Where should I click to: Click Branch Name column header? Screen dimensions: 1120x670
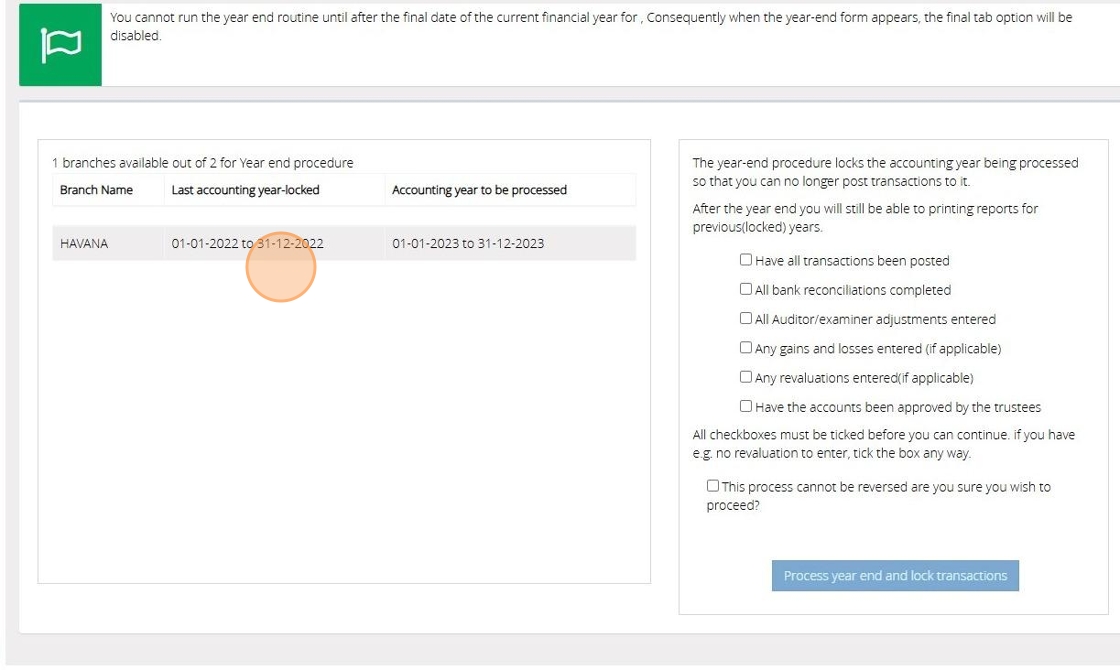point(96,190)
